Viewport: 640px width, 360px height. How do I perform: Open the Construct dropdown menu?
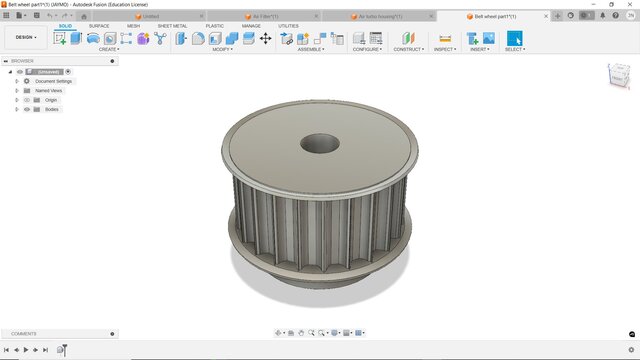pos(409,49)
